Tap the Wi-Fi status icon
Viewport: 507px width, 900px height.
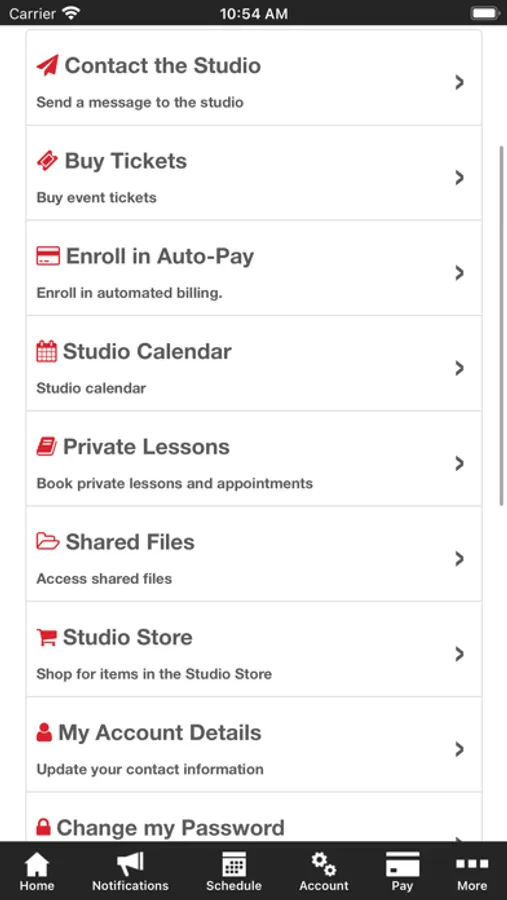(x=71, y=13)
